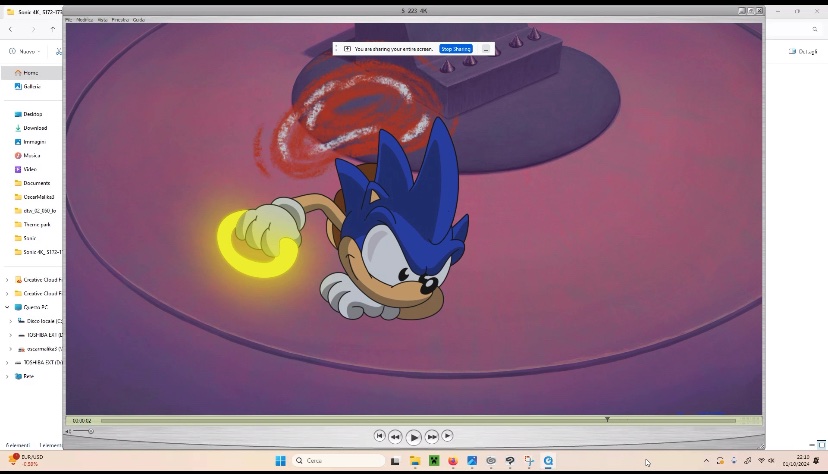Seek within the green playback progress bar
Image resolution: width=828 pixels, height=474 pixels.
click(x=418, y=421)
